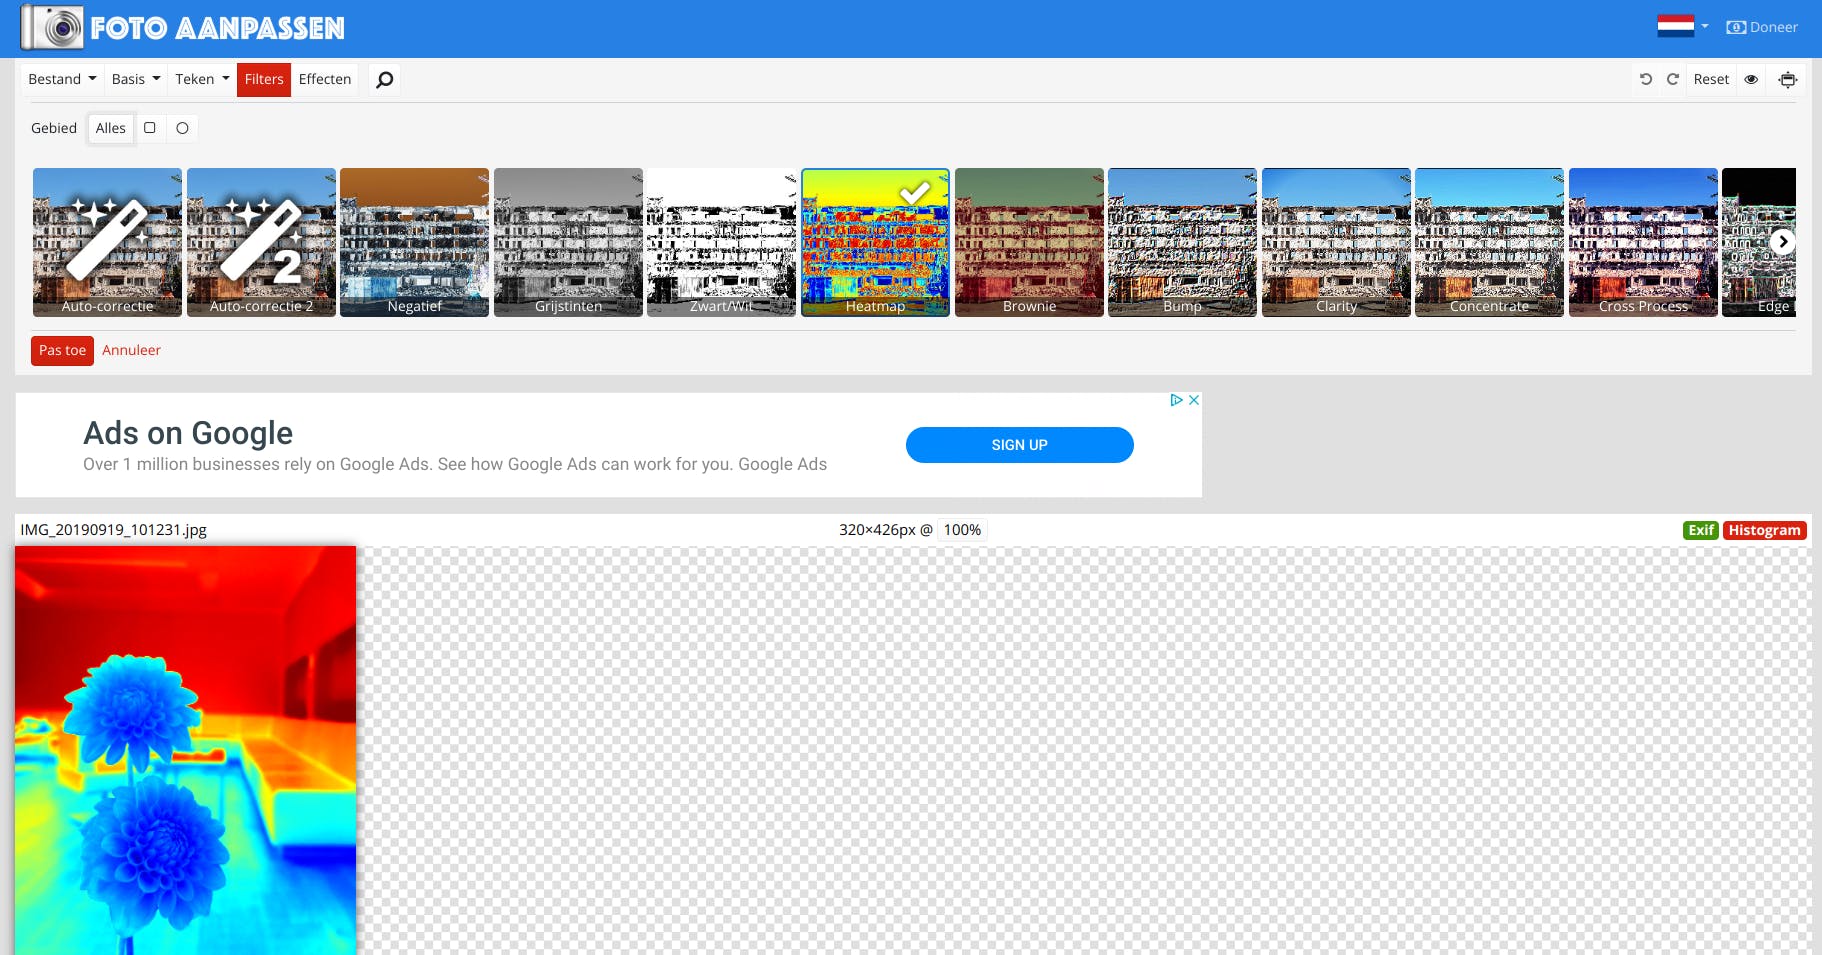The height and width of the screenshot is (955, 1822).
Task: Open the Teken menu
Action: (x=202, y=79)
